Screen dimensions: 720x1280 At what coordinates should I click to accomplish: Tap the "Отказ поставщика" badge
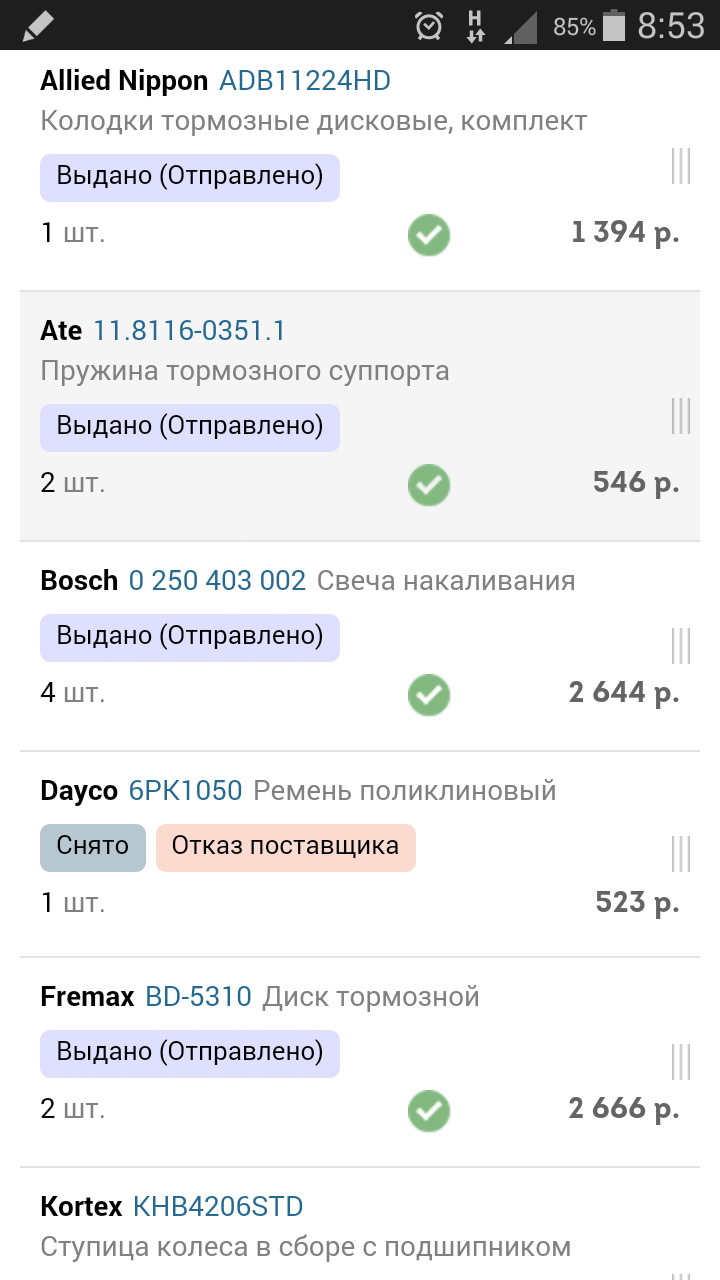point(285,846)
